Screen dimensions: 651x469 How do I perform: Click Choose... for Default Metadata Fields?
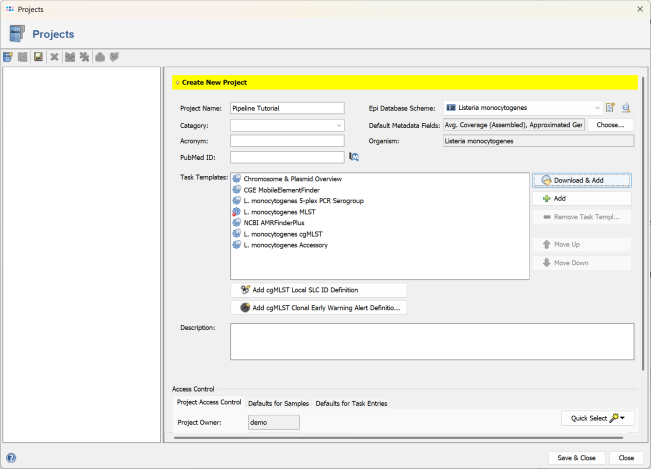609,125
